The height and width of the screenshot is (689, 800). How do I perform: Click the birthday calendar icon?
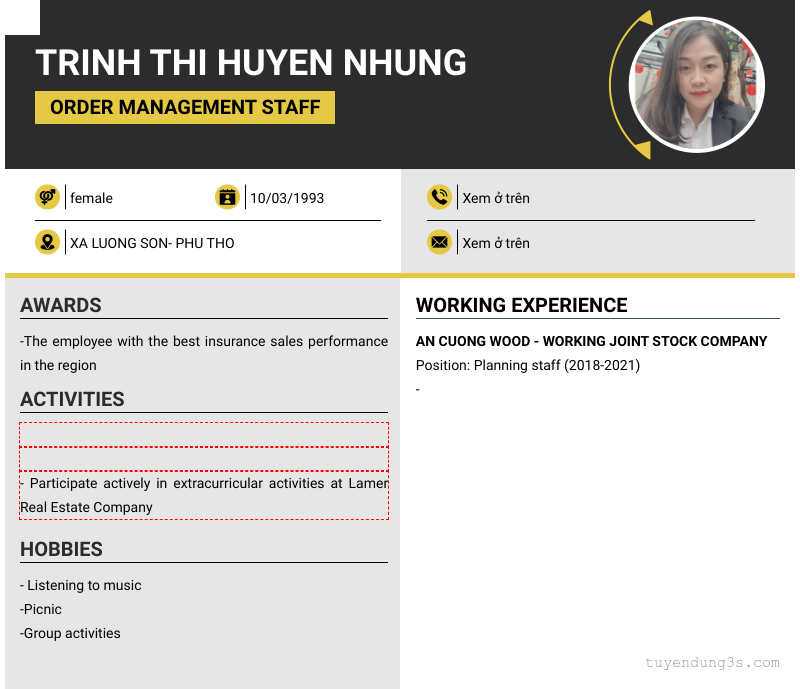coord(227,198)
